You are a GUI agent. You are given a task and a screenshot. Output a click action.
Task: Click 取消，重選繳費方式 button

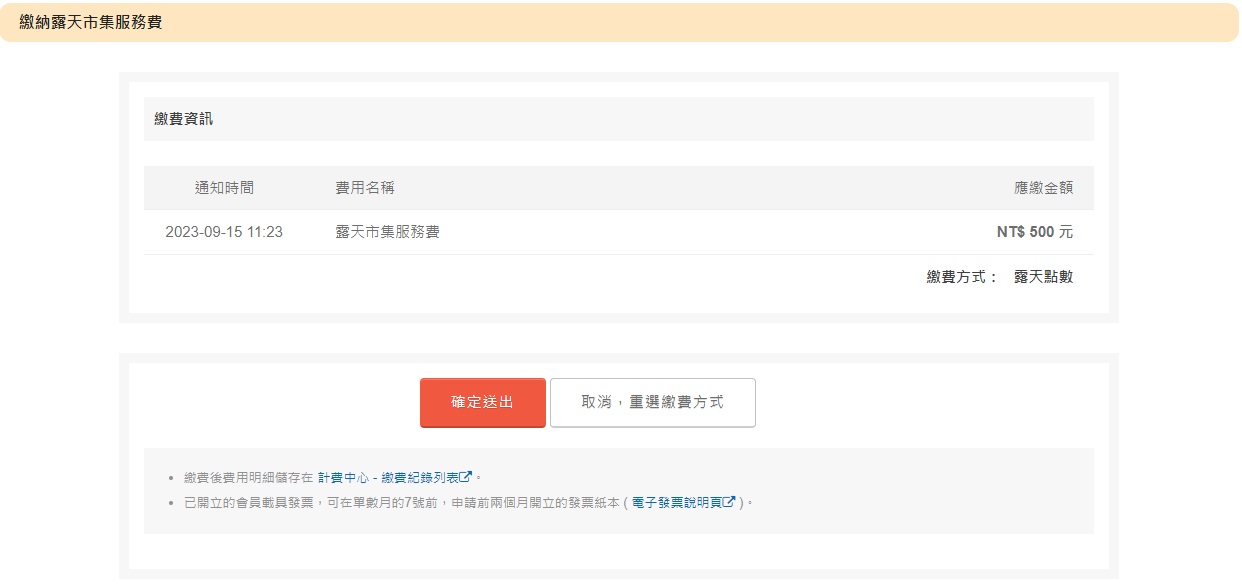(652, 402)
